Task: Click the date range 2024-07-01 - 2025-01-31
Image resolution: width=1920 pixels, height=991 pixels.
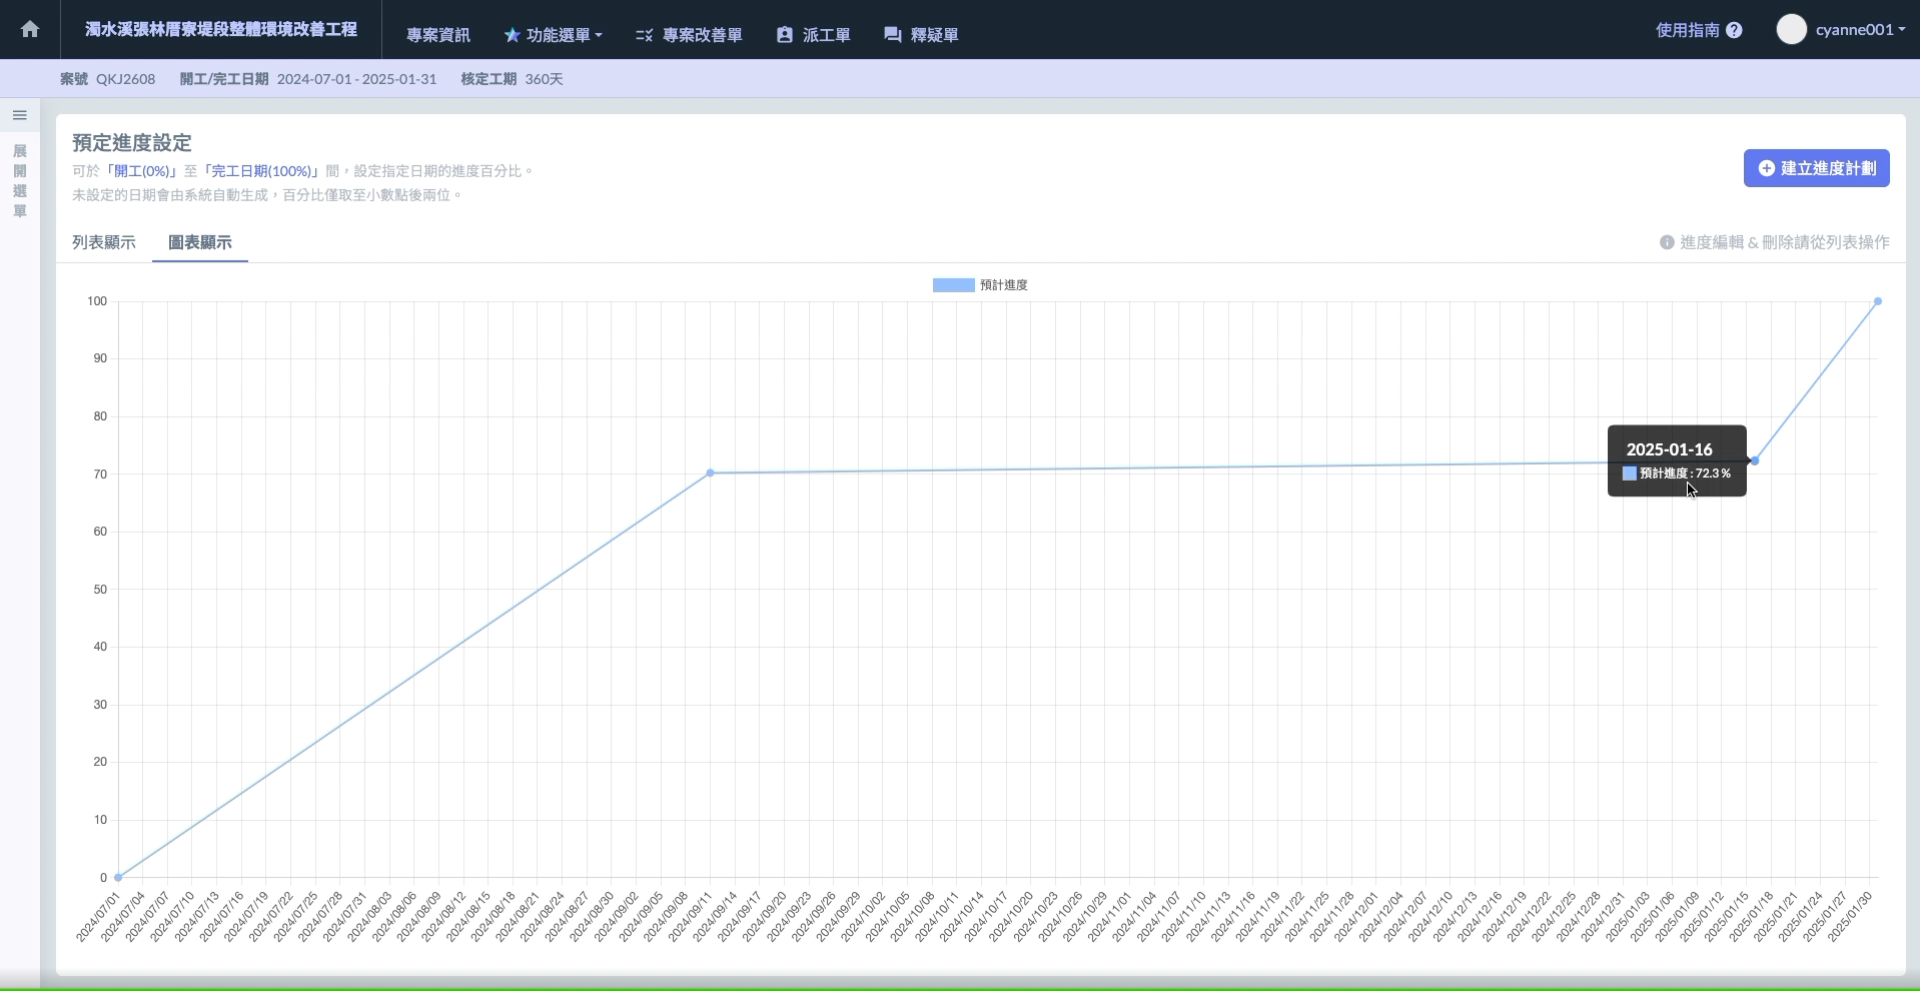Action: [357, 79]
